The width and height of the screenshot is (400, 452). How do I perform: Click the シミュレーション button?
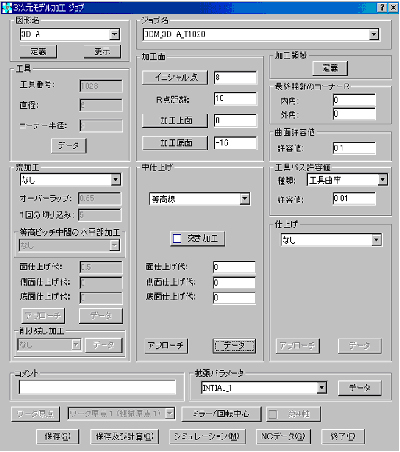pos(207,436)
